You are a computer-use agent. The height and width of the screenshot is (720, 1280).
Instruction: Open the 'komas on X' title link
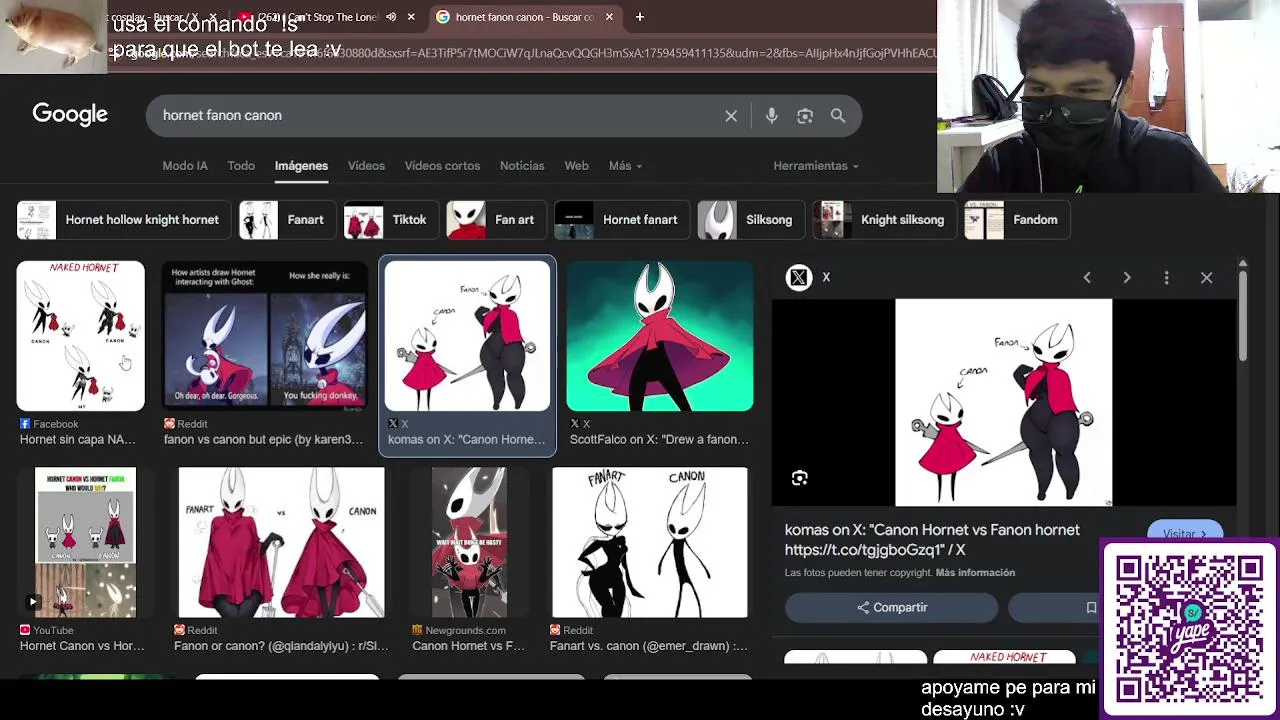pos(932,540)
